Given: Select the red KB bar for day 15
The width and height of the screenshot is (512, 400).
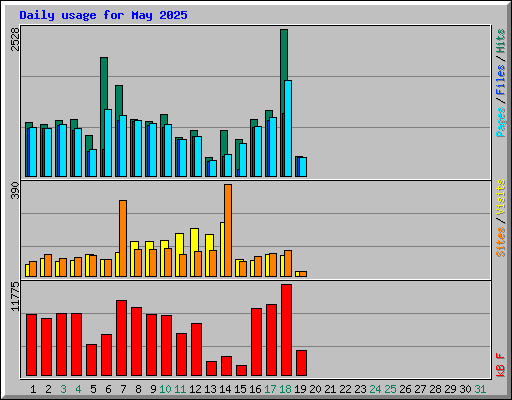Looking at the screenshot, I should tap(241, 371).
